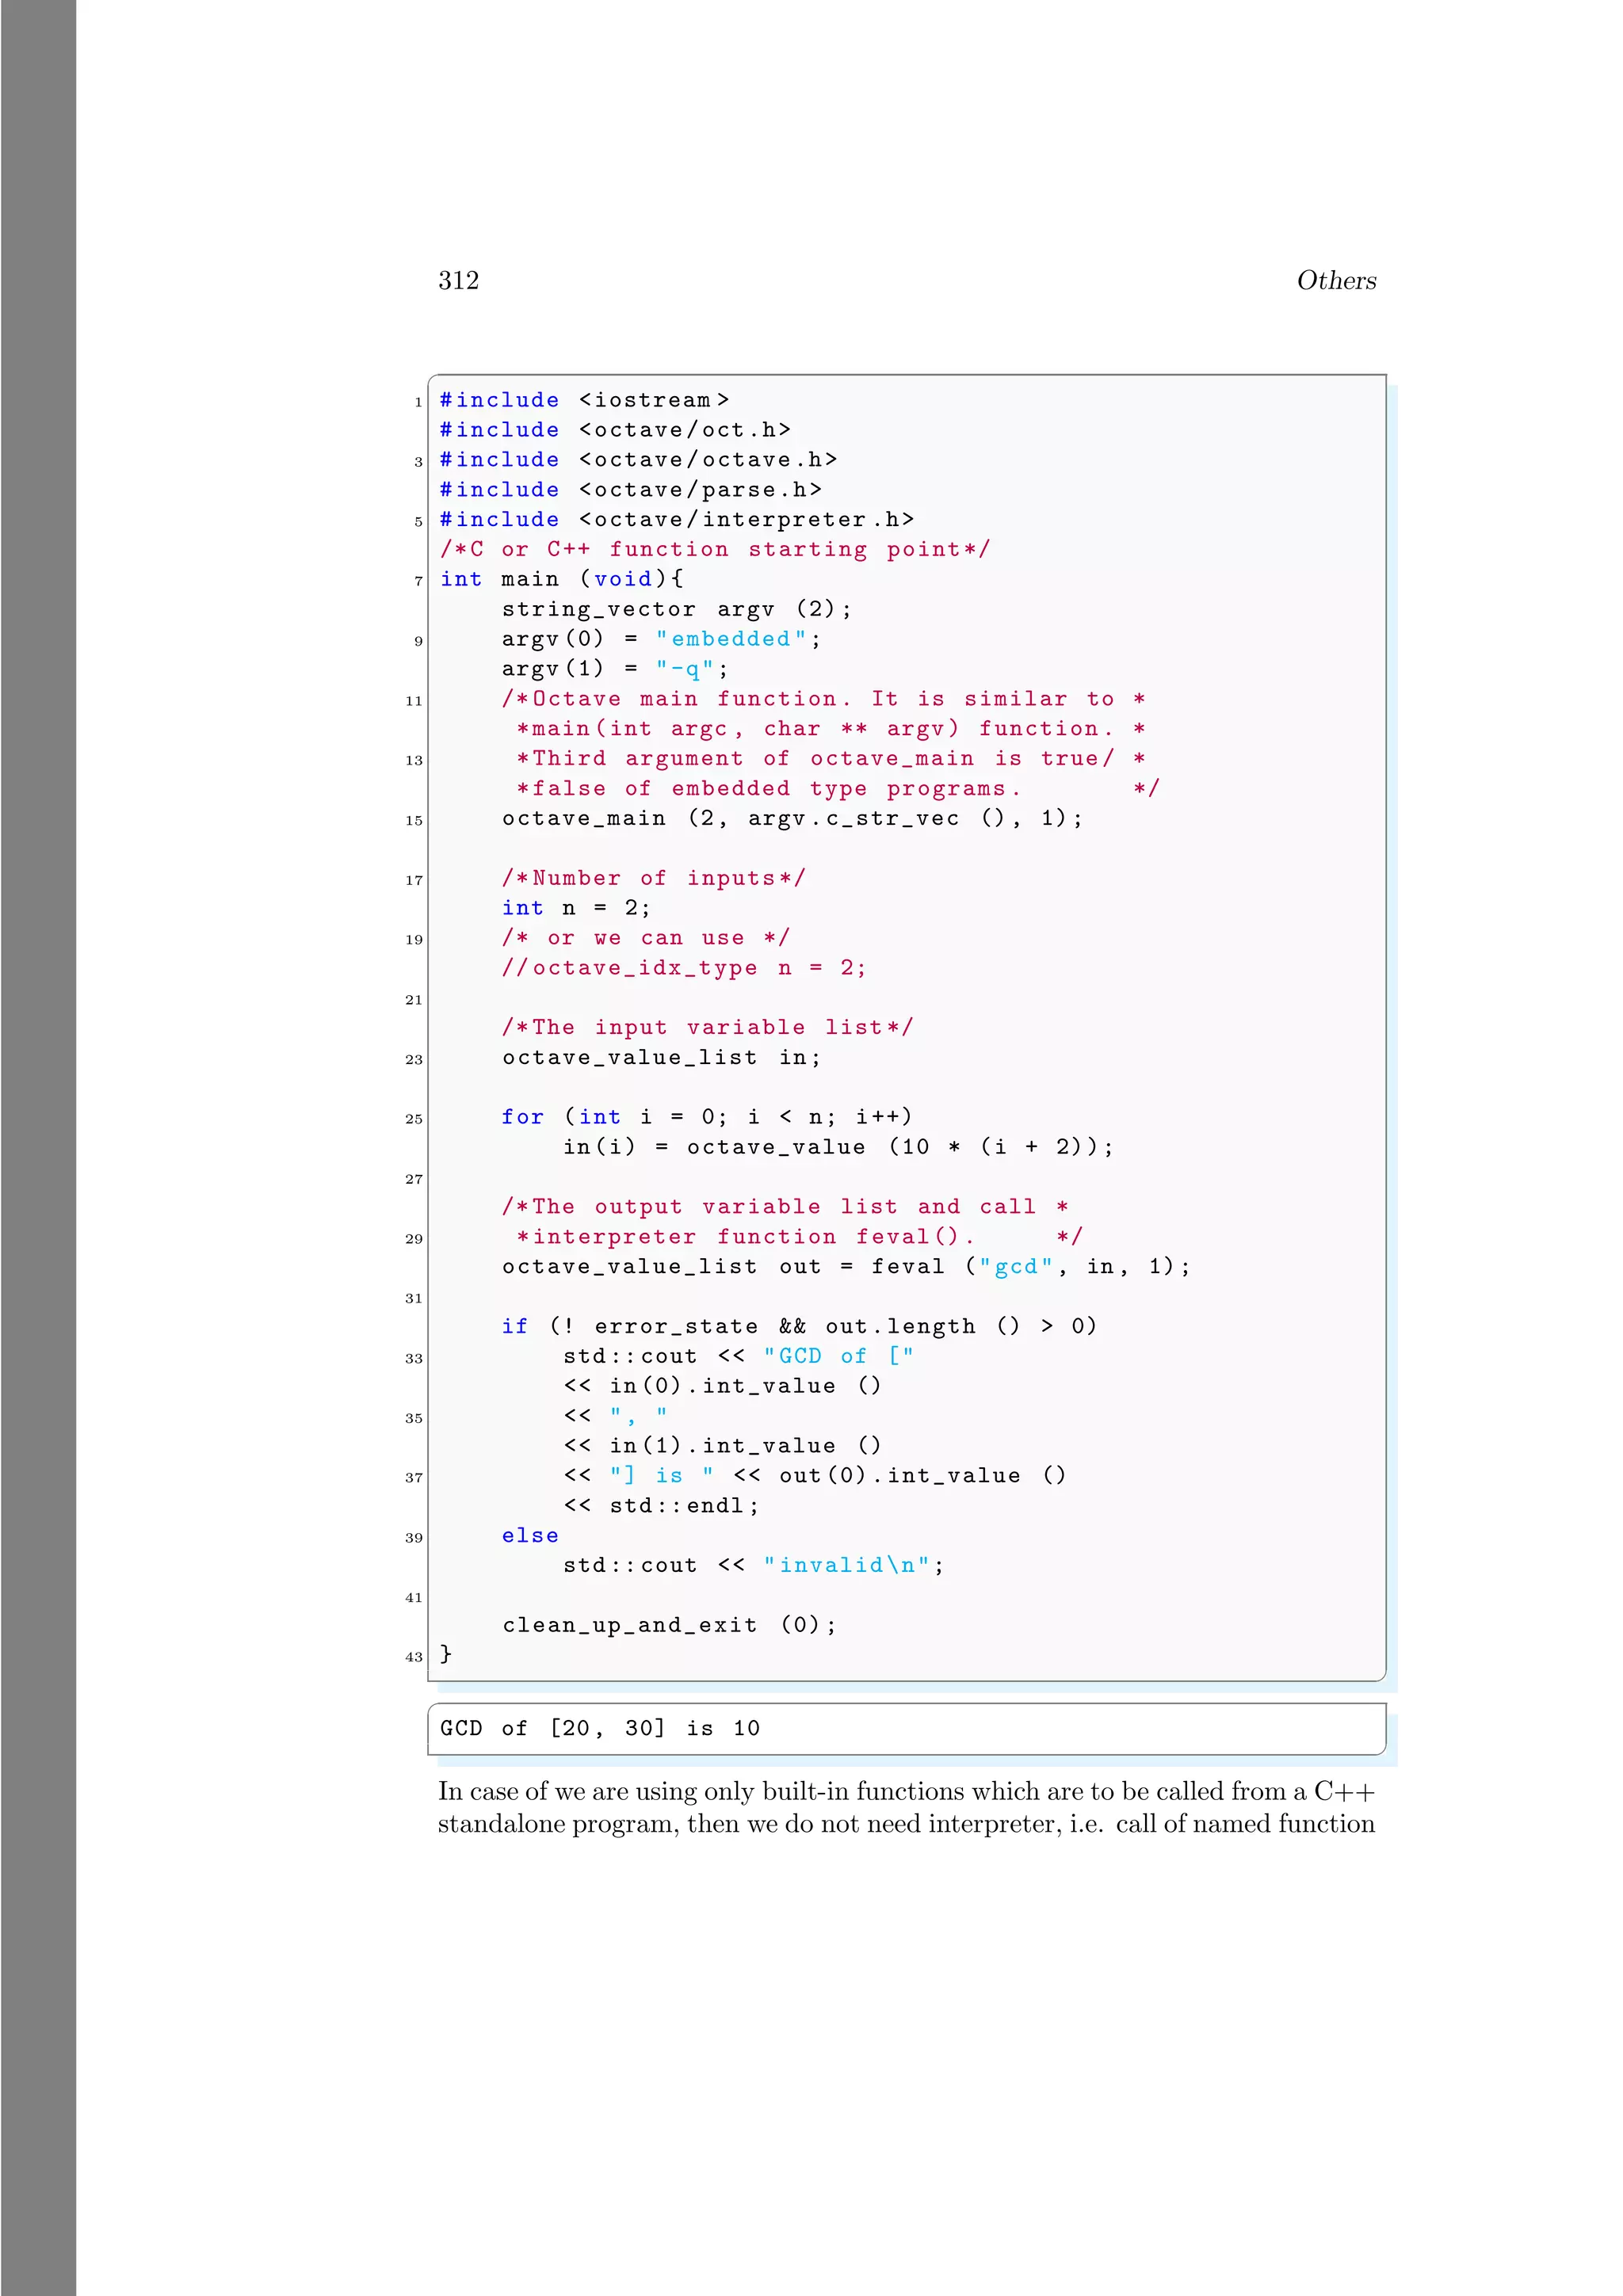This screenshot has height=2296, width=1623.
Task: Click the comment "/*The input variable list*/"
Action: point(707,1027)
